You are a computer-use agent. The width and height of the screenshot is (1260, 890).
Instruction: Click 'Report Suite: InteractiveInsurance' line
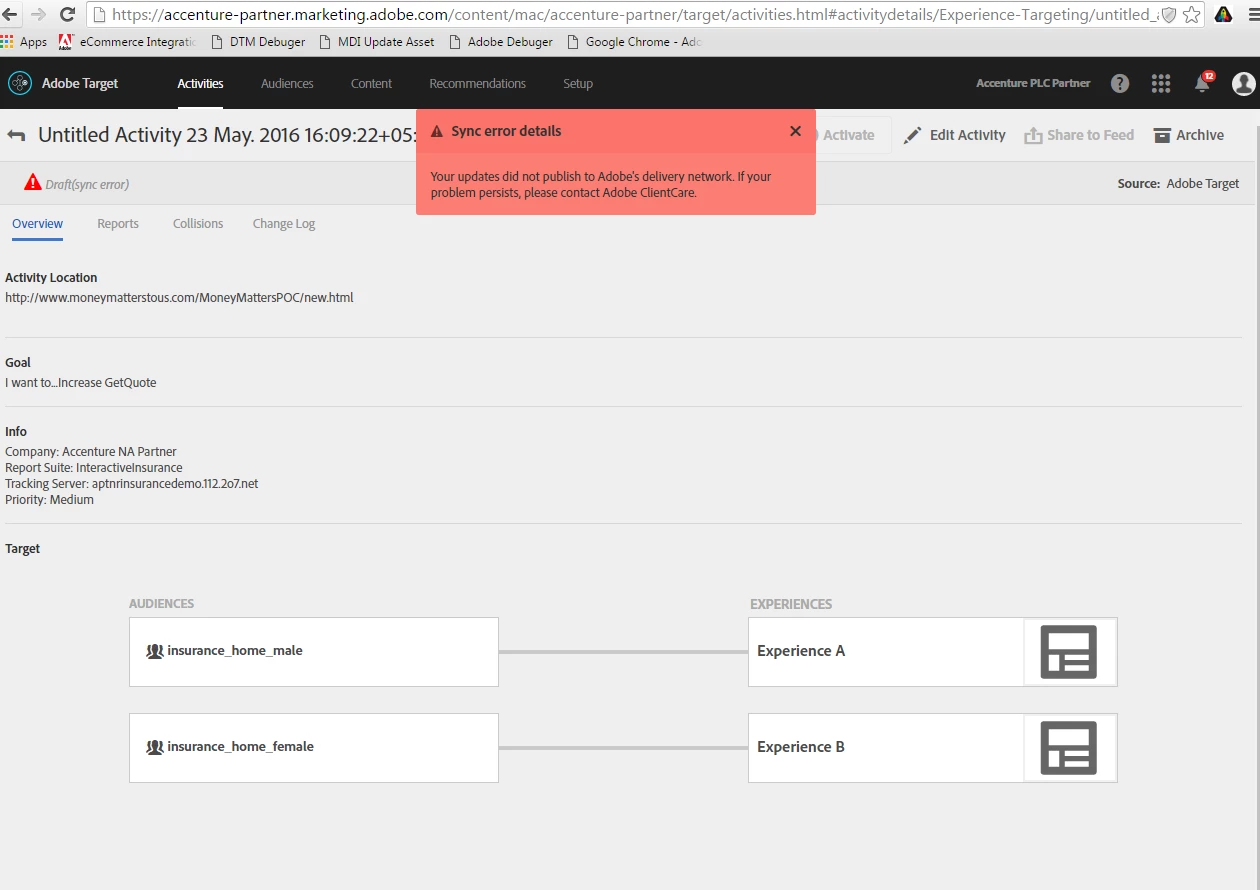point(94,468)
